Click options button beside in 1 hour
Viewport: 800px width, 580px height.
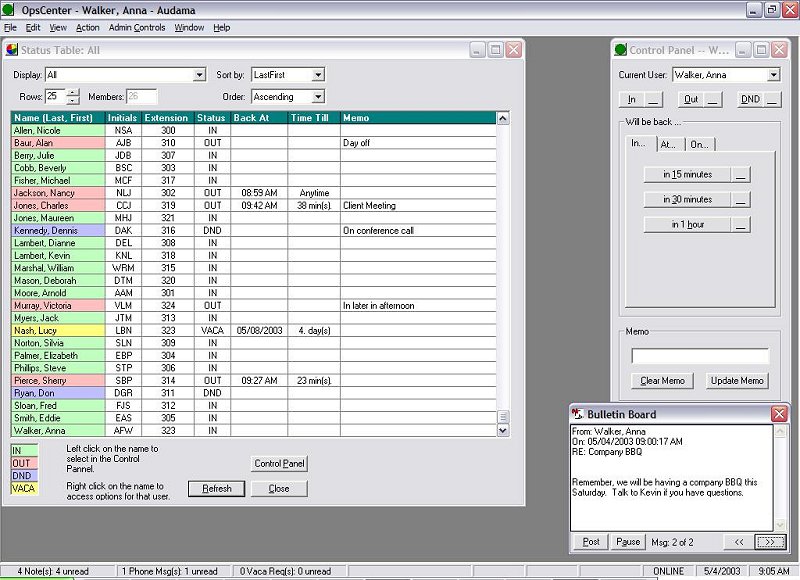pyautogui.click(x=741, y=224)
